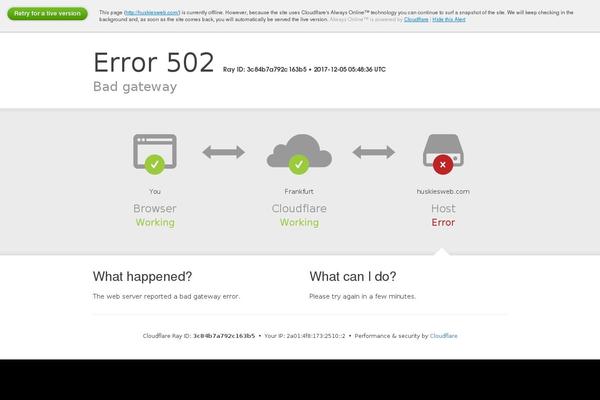Viewport: 600px width, 400px height.
Task: Click the red X error badge on the server
Action: pos(443,165)
